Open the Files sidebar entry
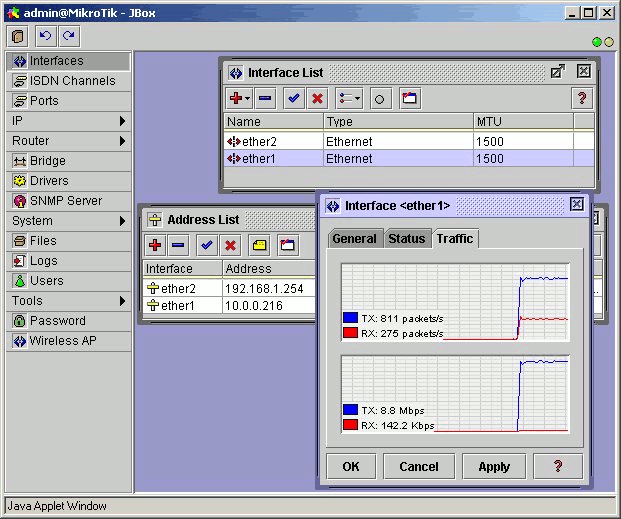 tap(68, 241)
